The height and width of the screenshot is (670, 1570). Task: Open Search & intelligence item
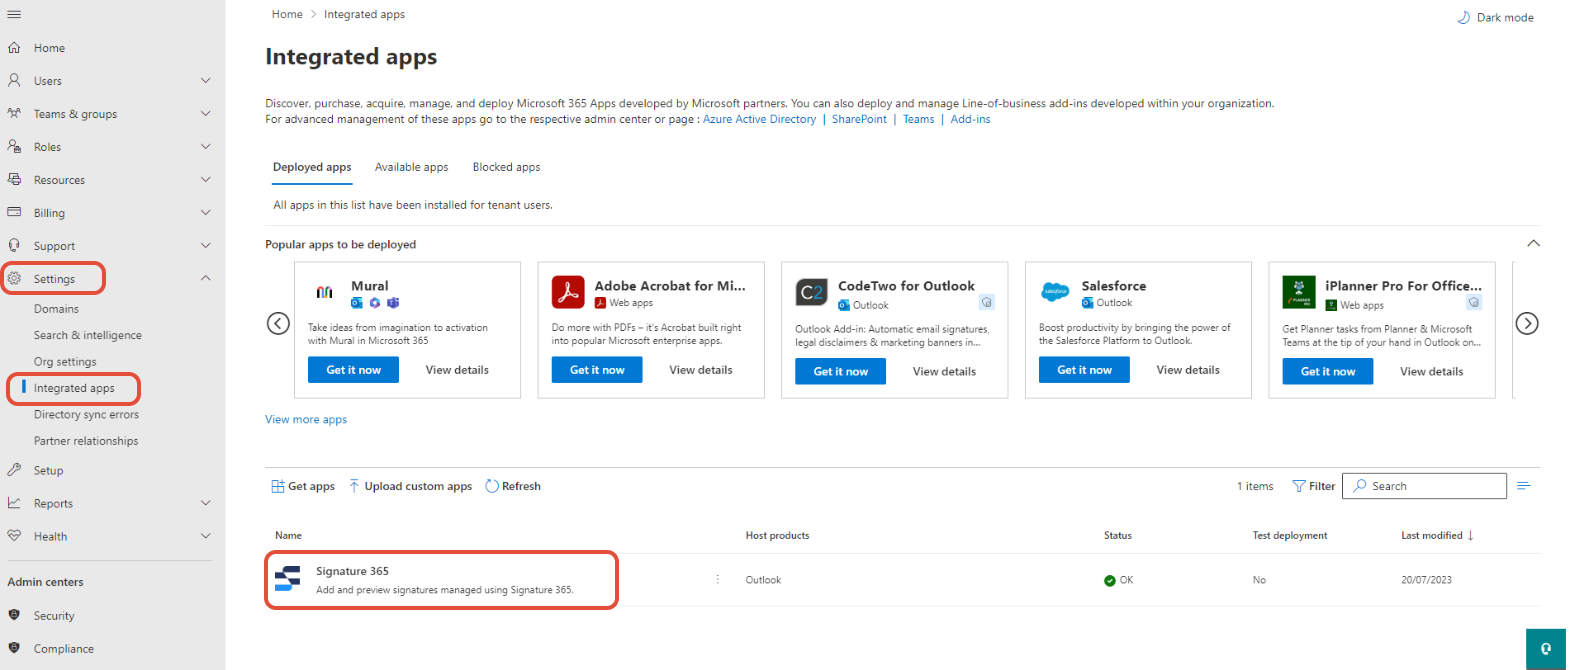(x=88, y=335)
